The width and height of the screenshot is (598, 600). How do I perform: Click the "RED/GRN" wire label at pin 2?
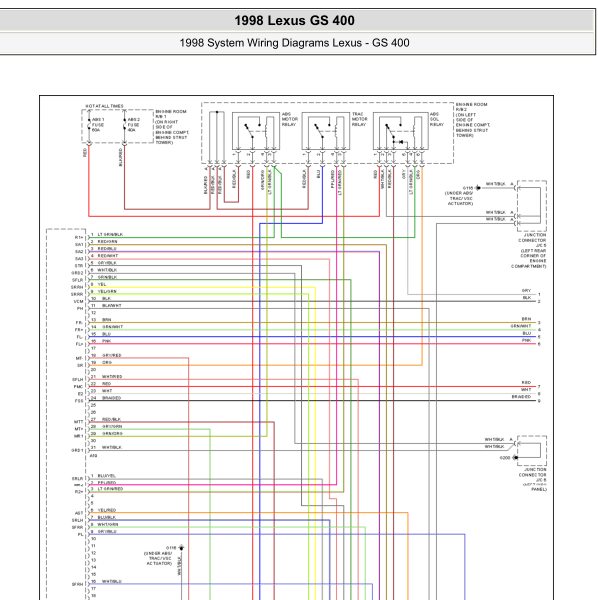click(x=107, y=241)
